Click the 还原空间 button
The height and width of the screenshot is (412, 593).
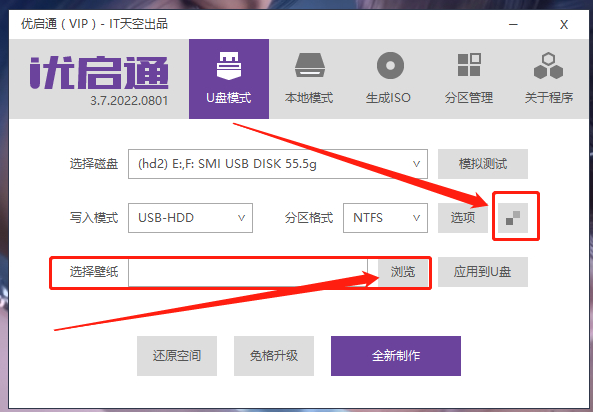177,356
